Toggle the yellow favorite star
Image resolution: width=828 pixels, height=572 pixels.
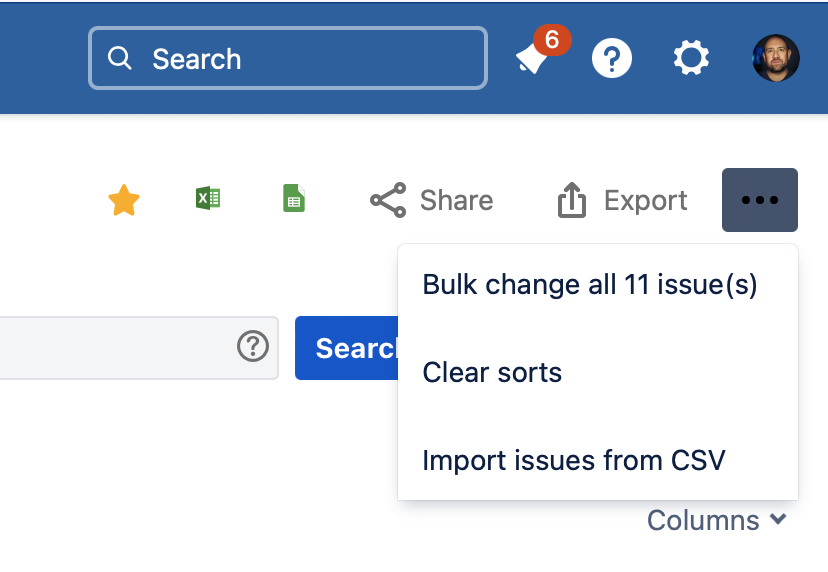(x=124, y=200)
